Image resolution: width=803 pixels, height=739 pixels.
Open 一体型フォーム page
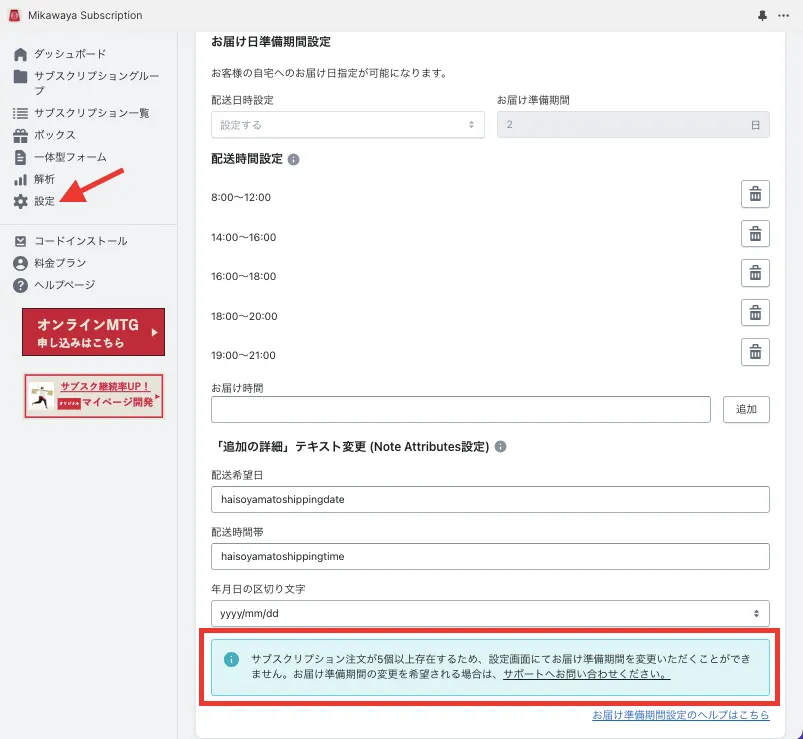tap(71, 157)
